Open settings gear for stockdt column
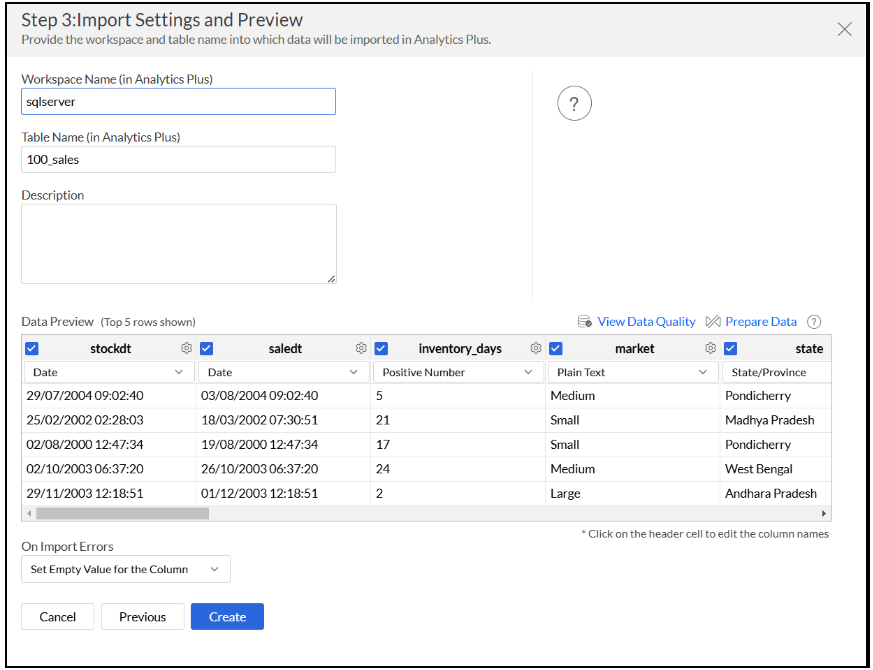873x670 pixels. tap(186, 348)
